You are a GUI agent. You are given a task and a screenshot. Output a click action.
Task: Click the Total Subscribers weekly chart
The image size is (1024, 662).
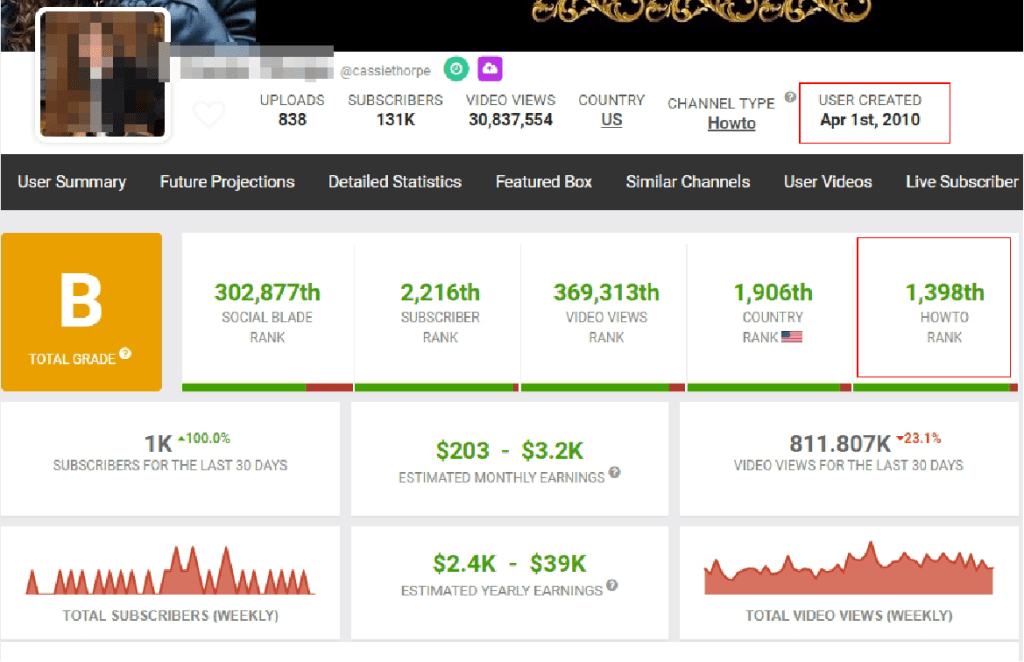coord(170,574)
